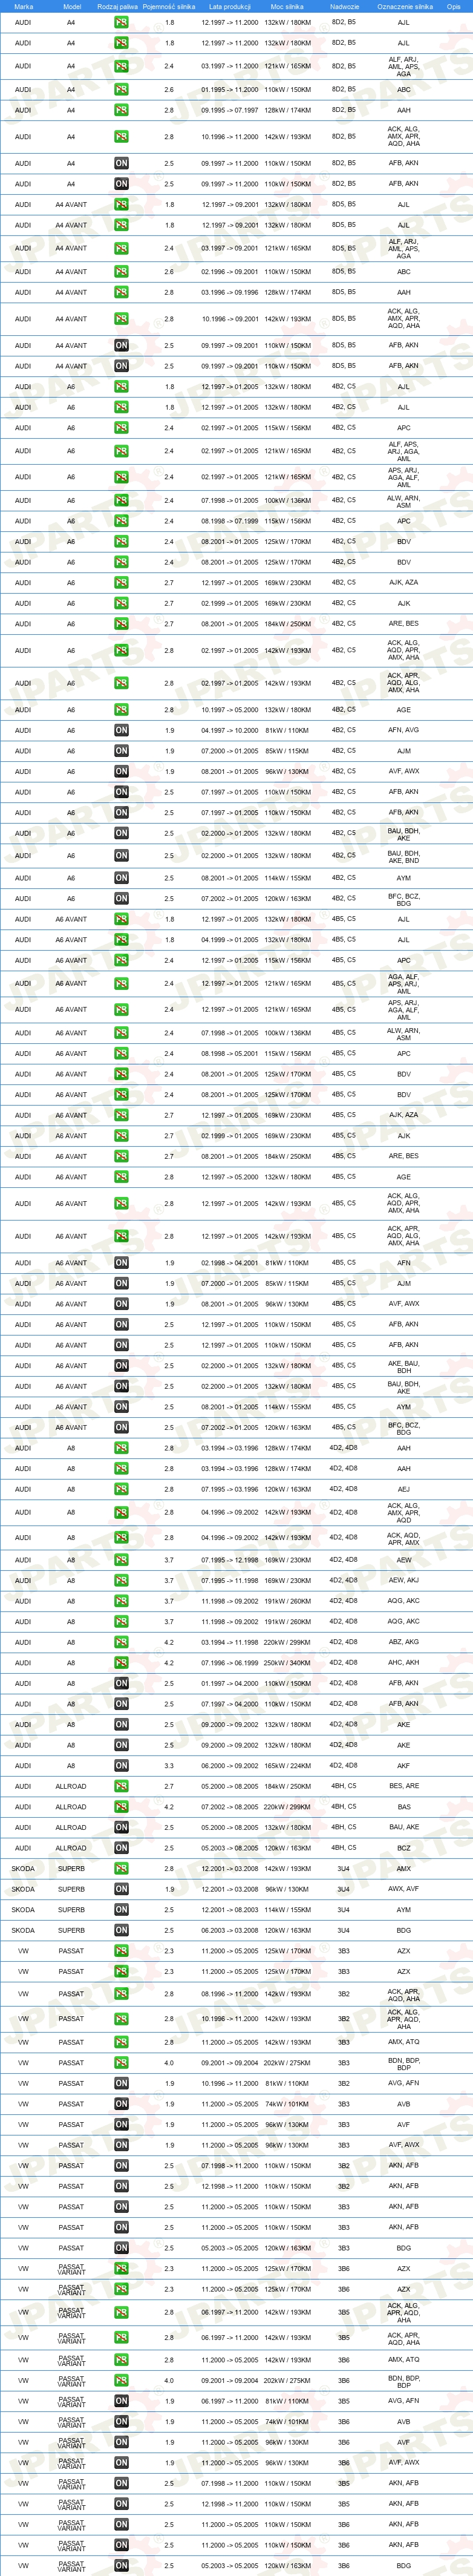Click the Pojemność silnika column header
This screenshot has width=473, height=2576.
[x=169, y=6]
